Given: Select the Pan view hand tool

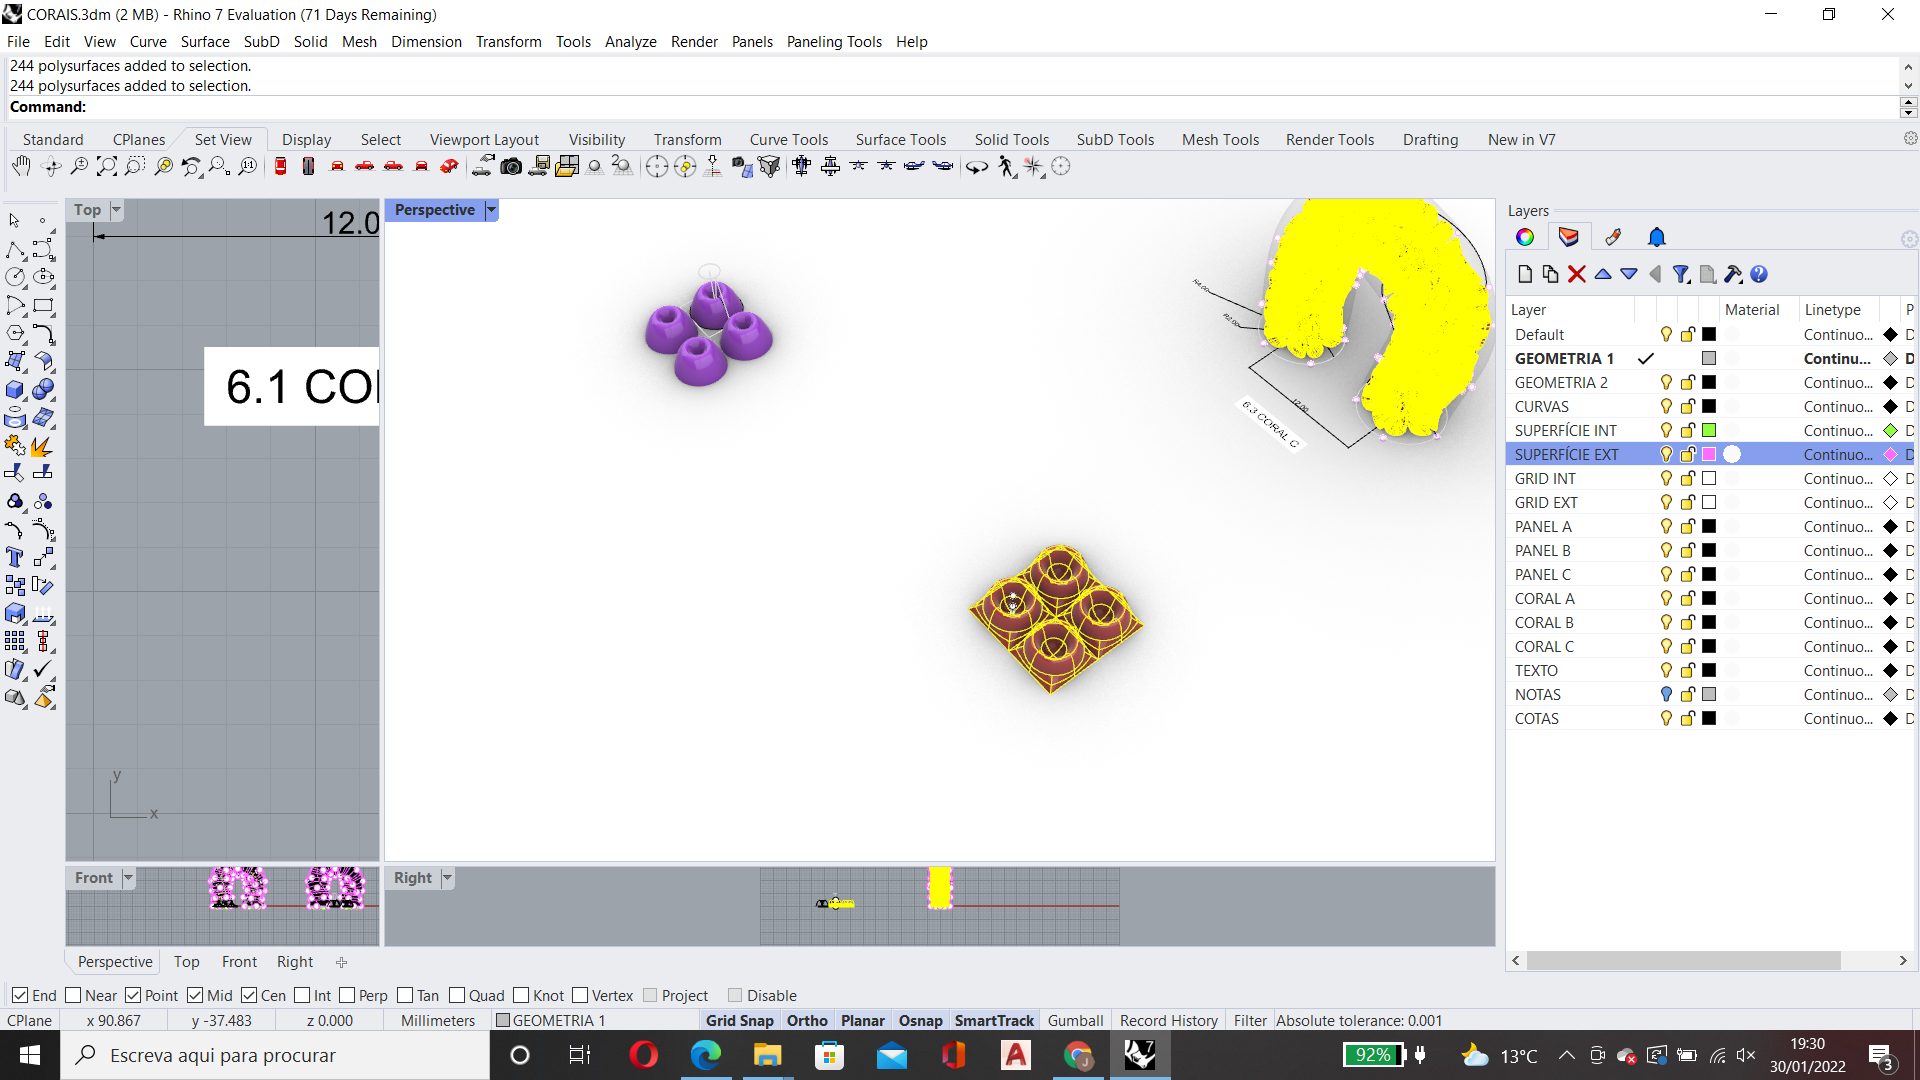Looking at the screenshot, I should (21, 166).
